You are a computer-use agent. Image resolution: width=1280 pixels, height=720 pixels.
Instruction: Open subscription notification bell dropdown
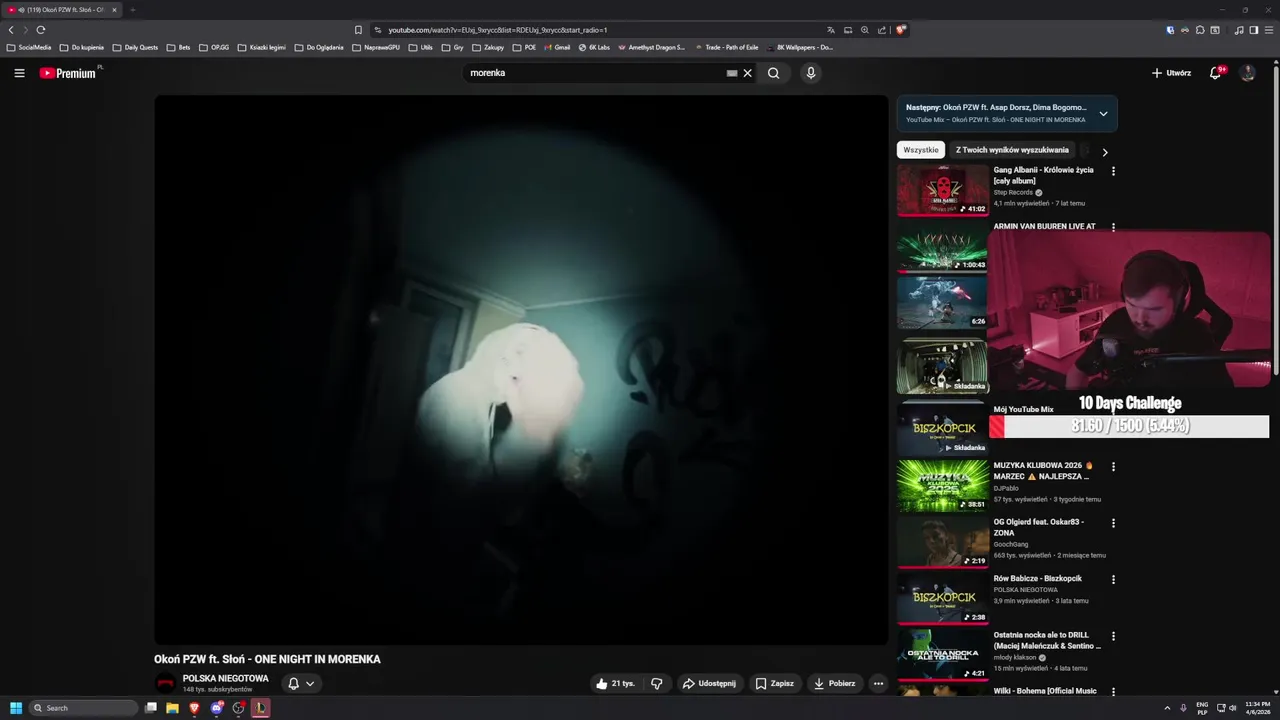301,684
